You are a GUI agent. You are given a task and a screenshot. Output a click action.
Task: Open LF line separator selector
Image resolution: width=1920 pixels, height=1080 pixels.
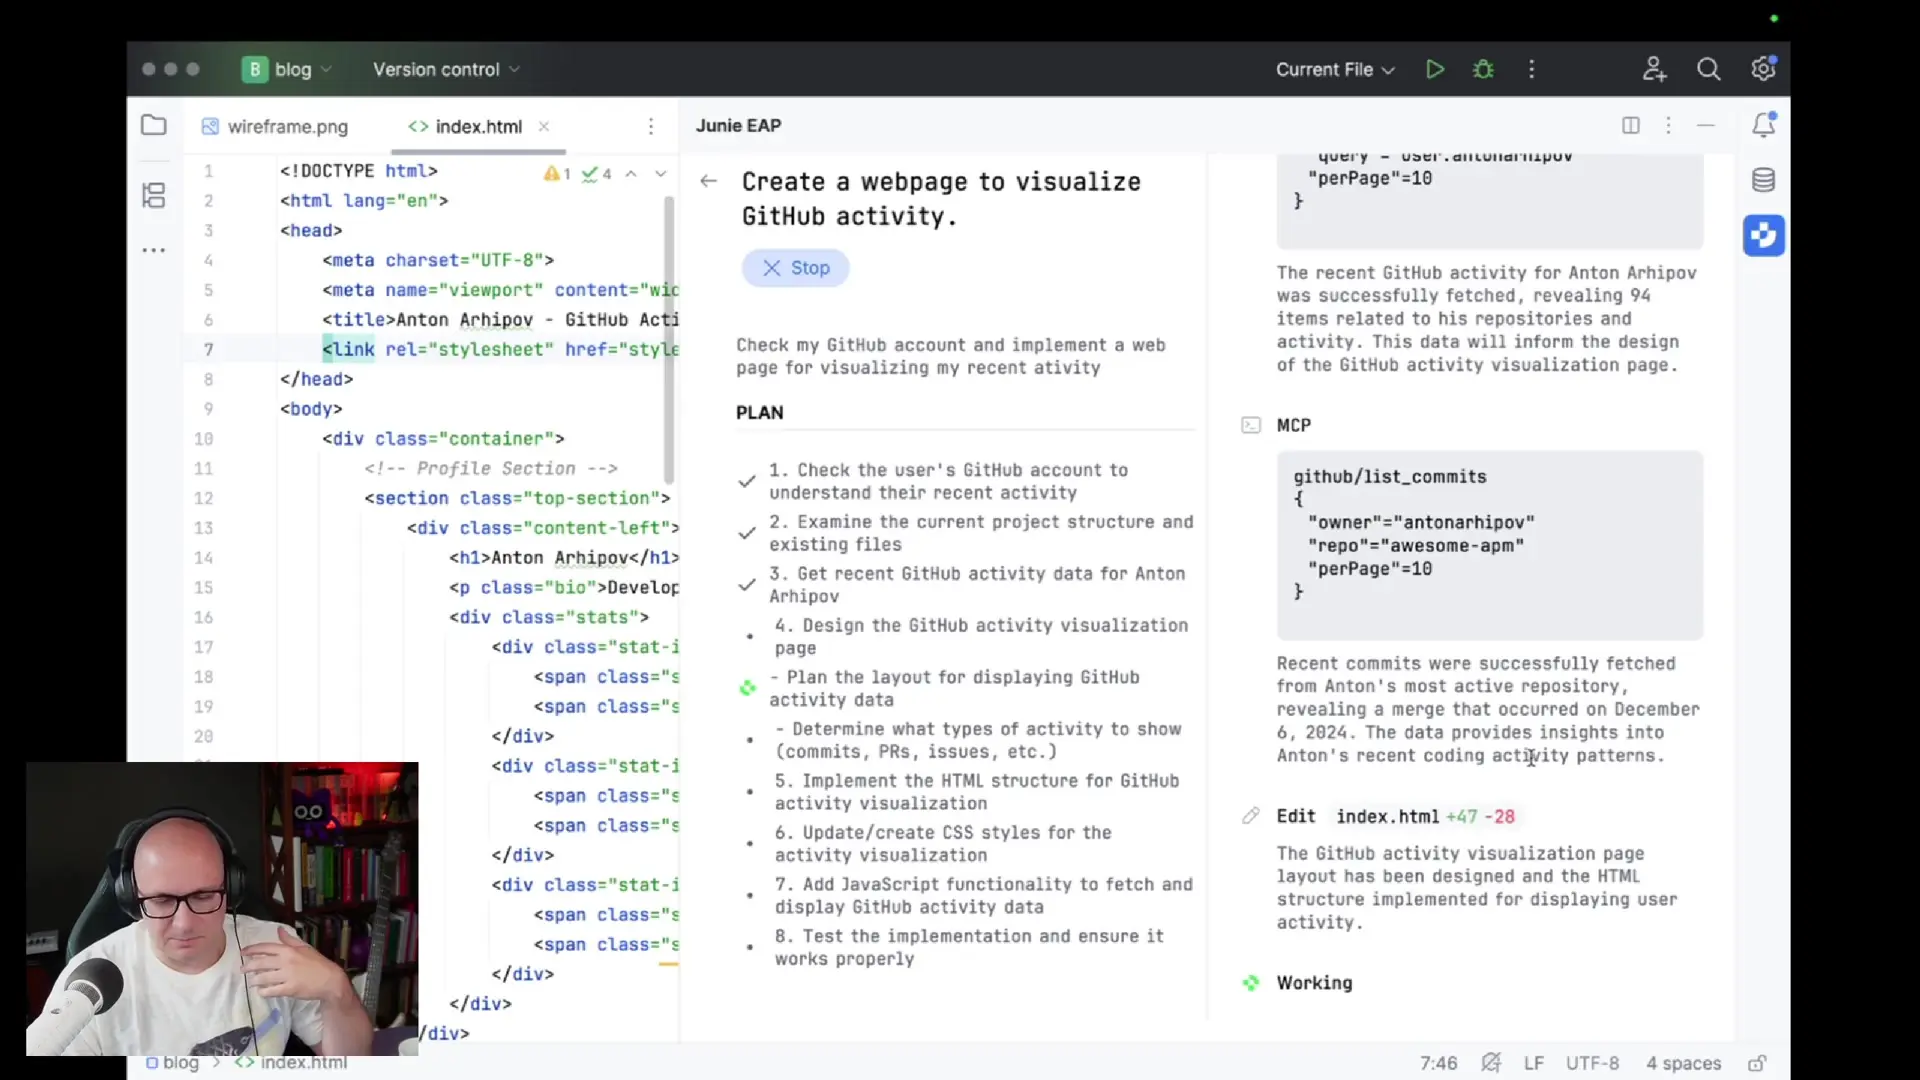(1534, 1063)
